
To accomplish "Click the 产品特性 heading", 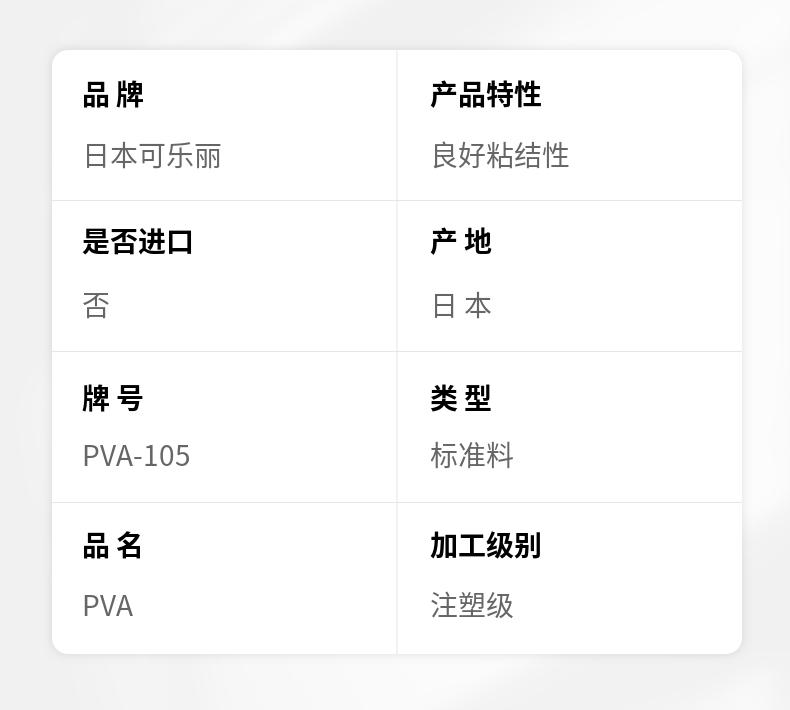I will [485, 95].
